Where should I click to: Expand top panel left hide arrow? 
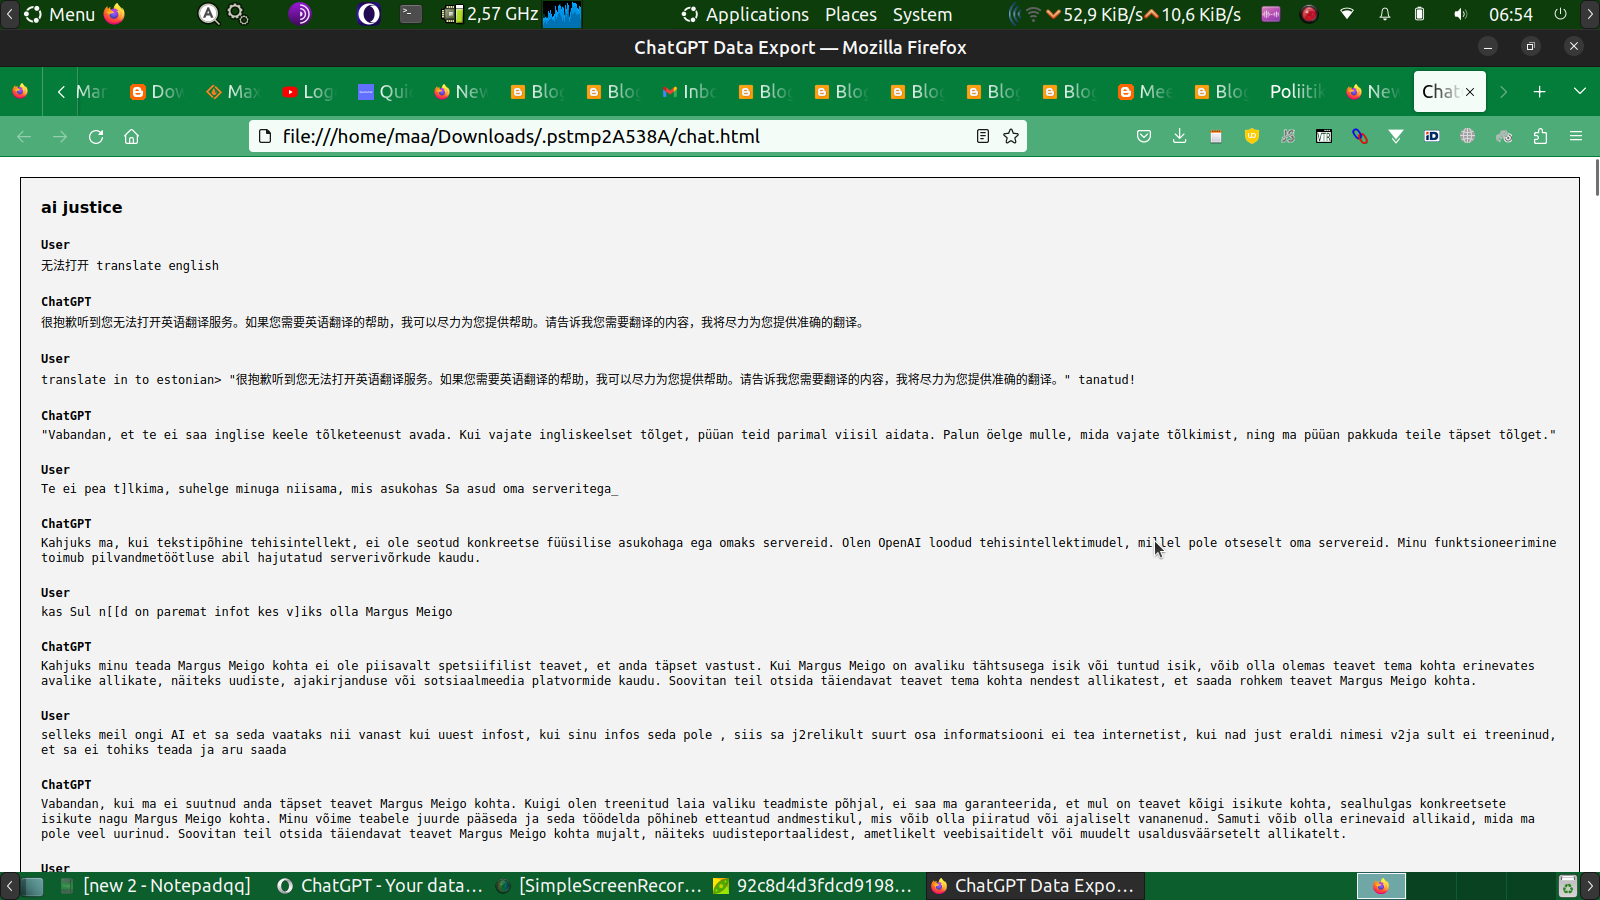[x=9, y=14]
